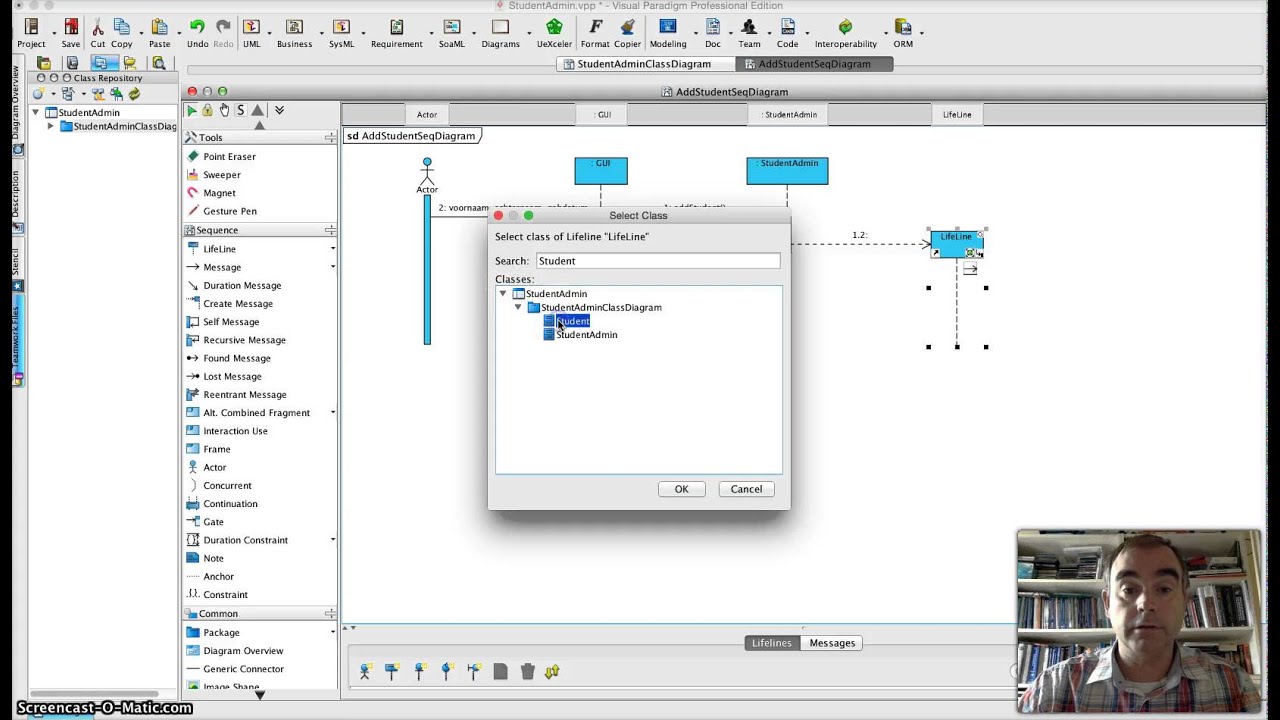Click the Paste toolbar icon
1280x720 pixels.
[160, 33]
